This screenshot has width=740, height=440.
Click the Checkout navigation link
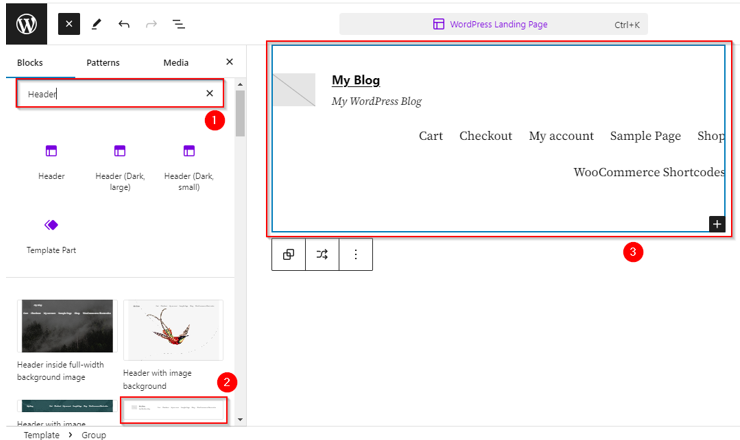click(x=486, y=136)
